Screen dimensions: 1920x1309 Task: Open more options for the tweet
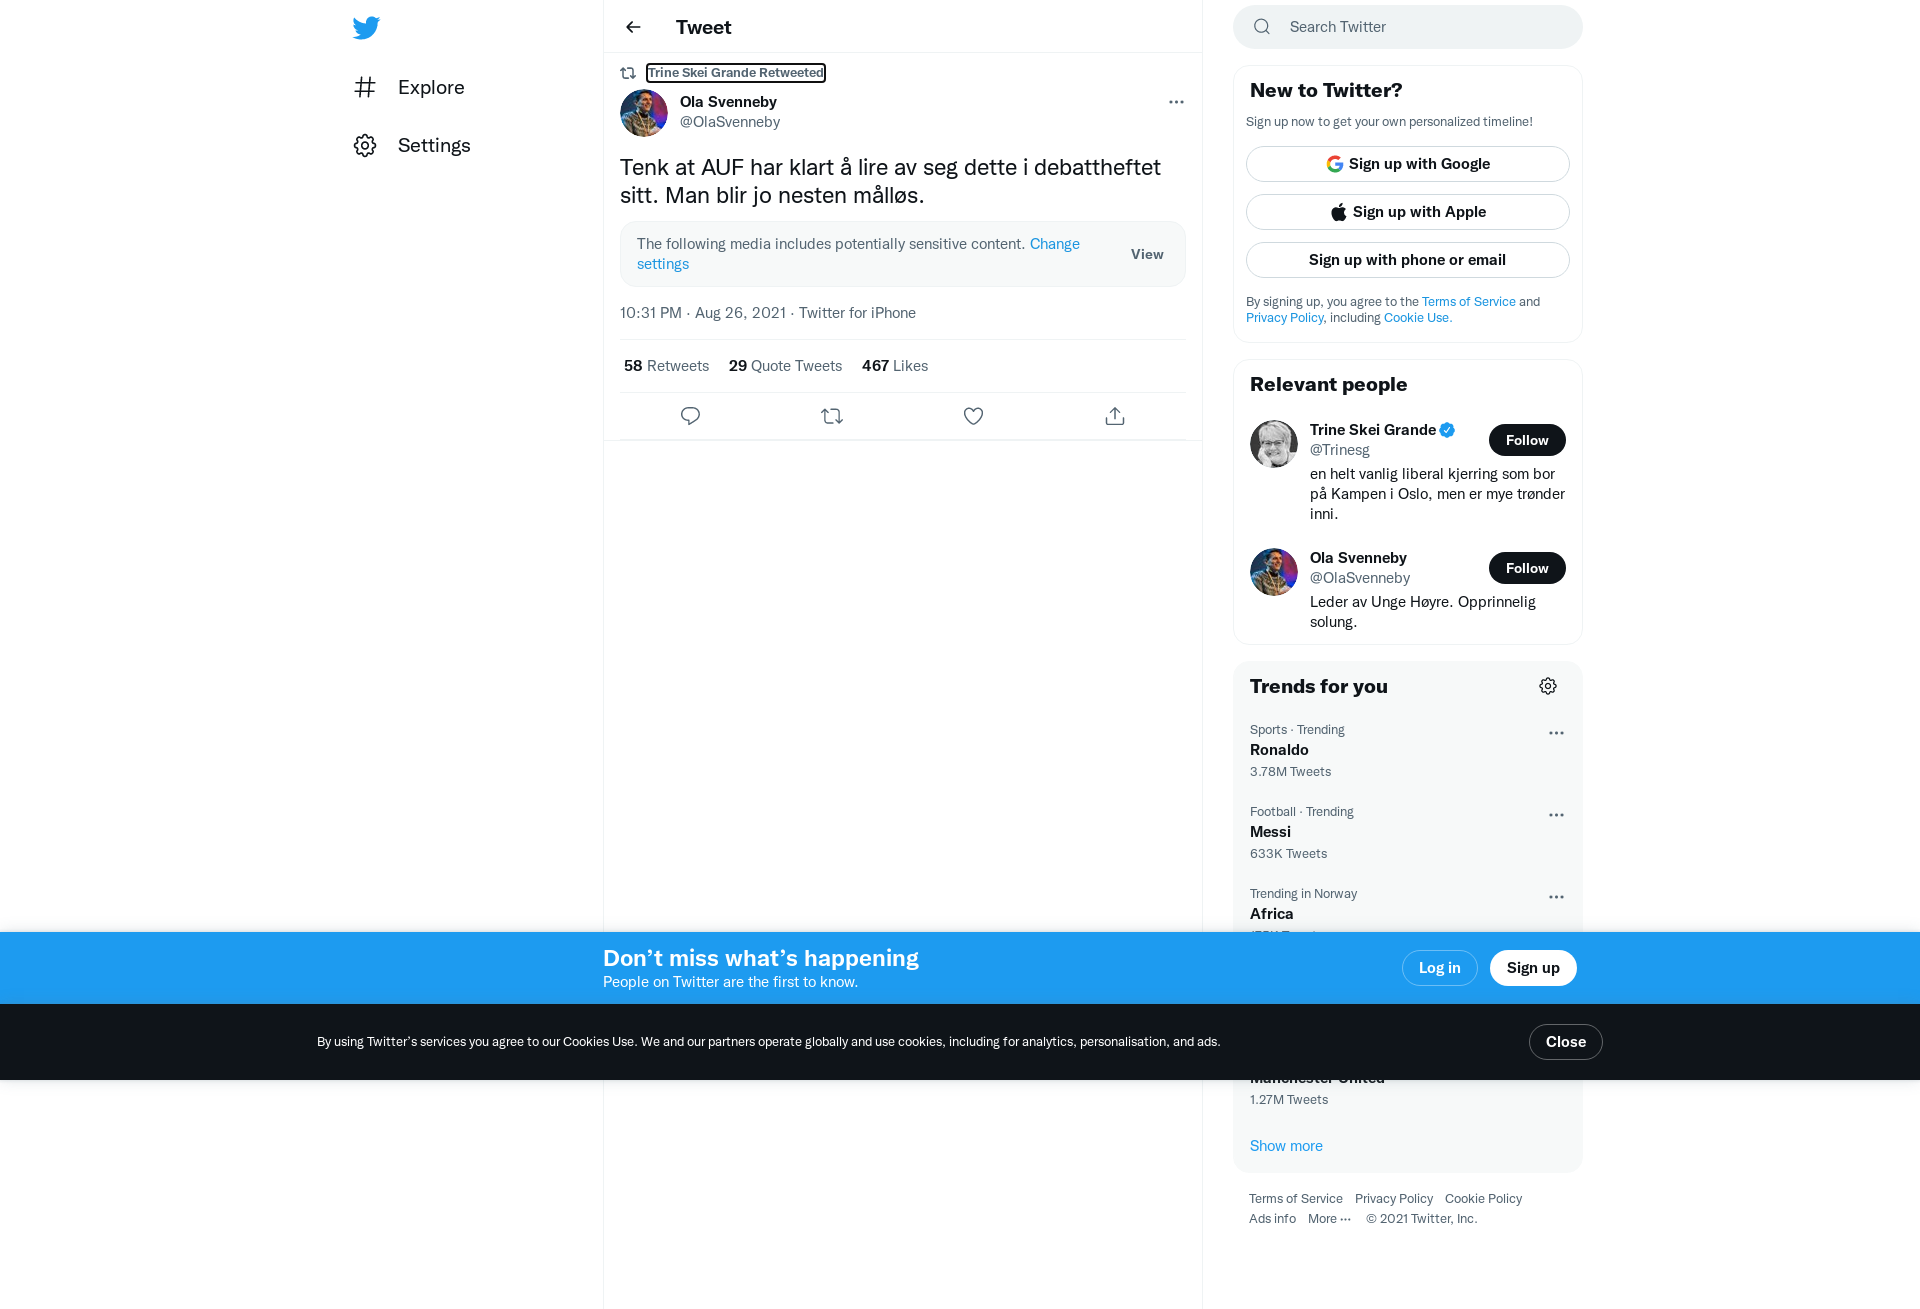pyautogui.click(x=1176, y=102)
